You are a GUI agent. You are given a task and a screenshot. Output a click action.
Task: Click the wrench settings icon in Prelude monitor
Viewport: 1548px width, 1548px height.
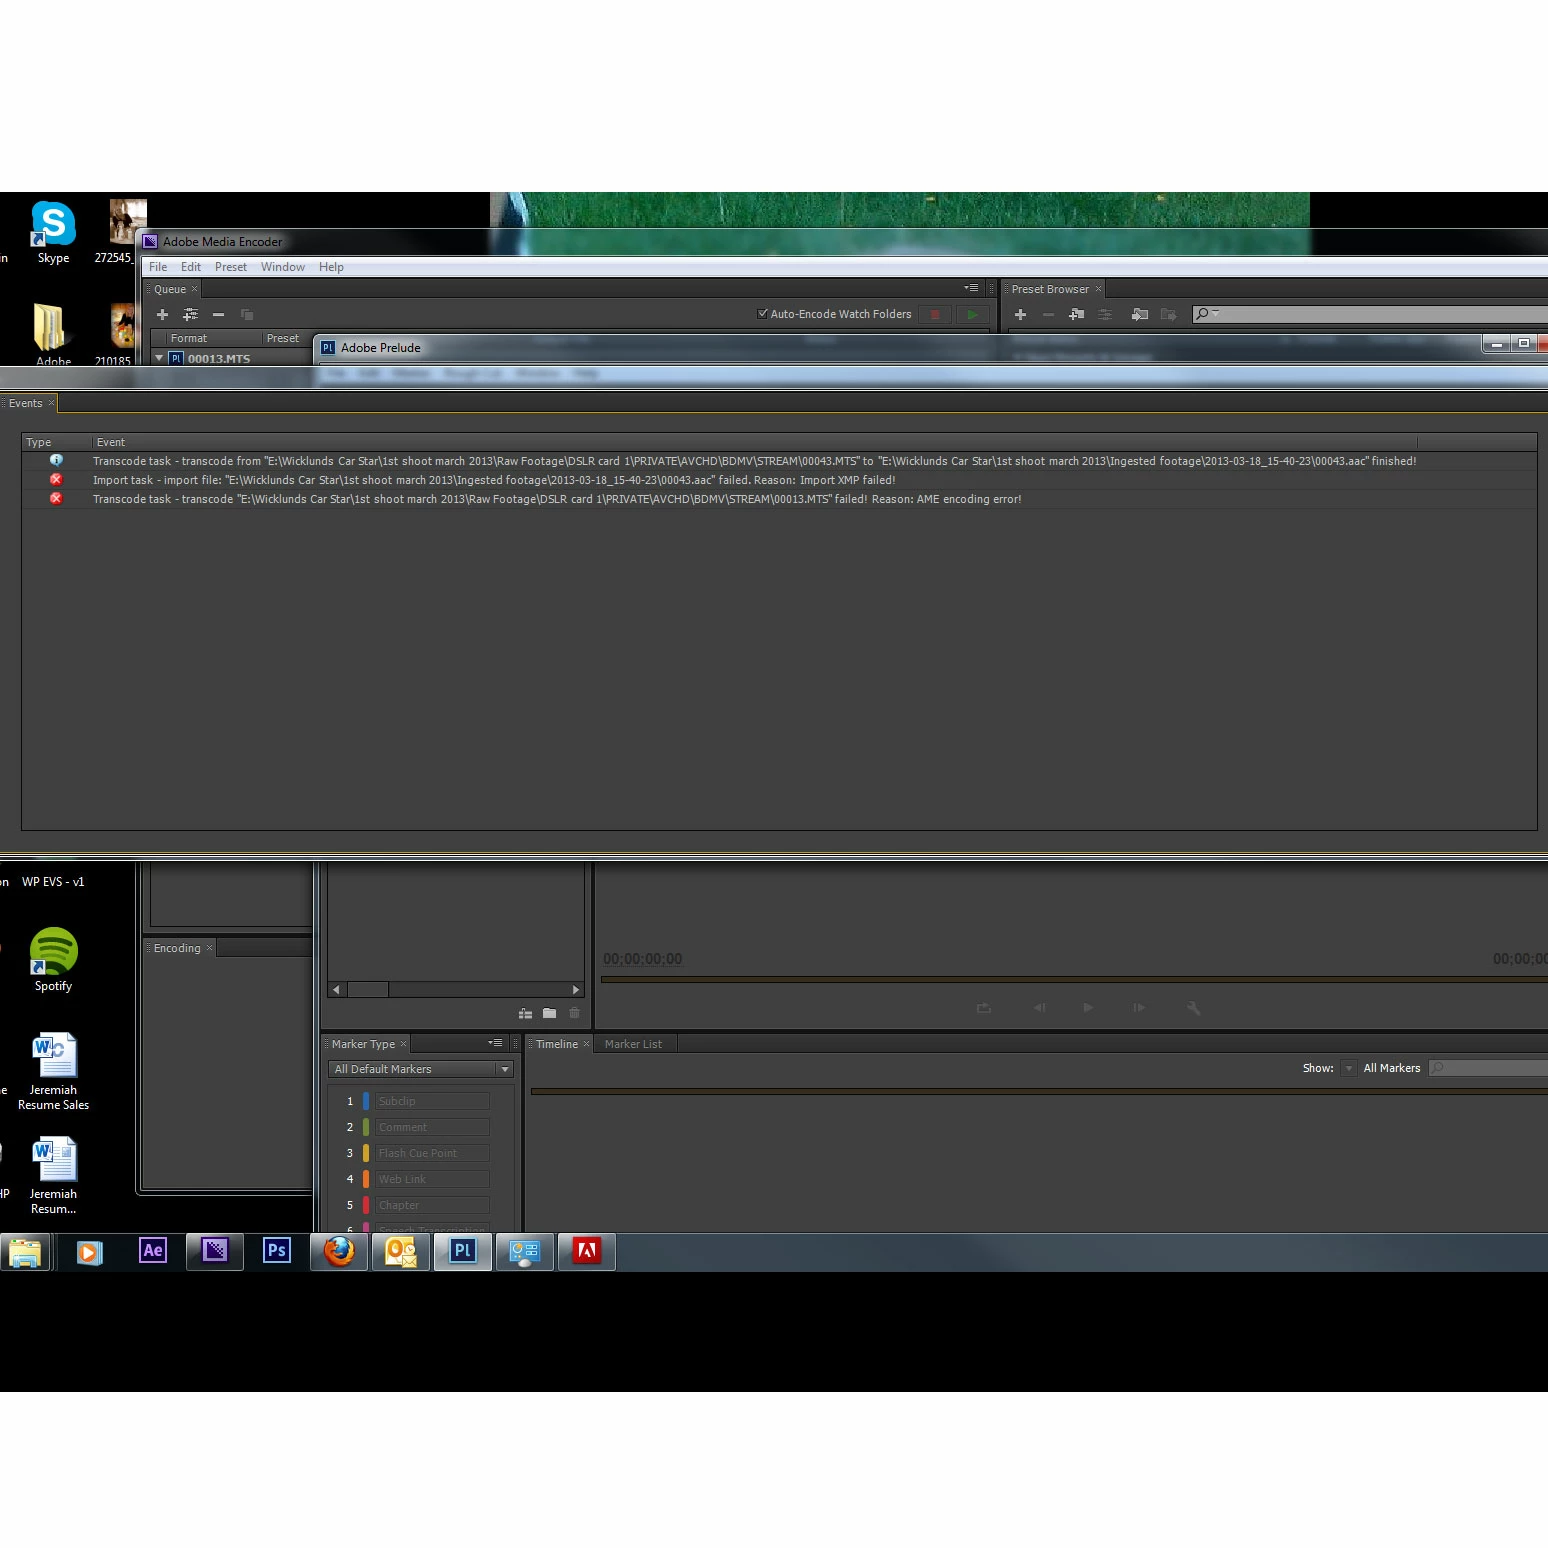[x=1193, y=1008]
